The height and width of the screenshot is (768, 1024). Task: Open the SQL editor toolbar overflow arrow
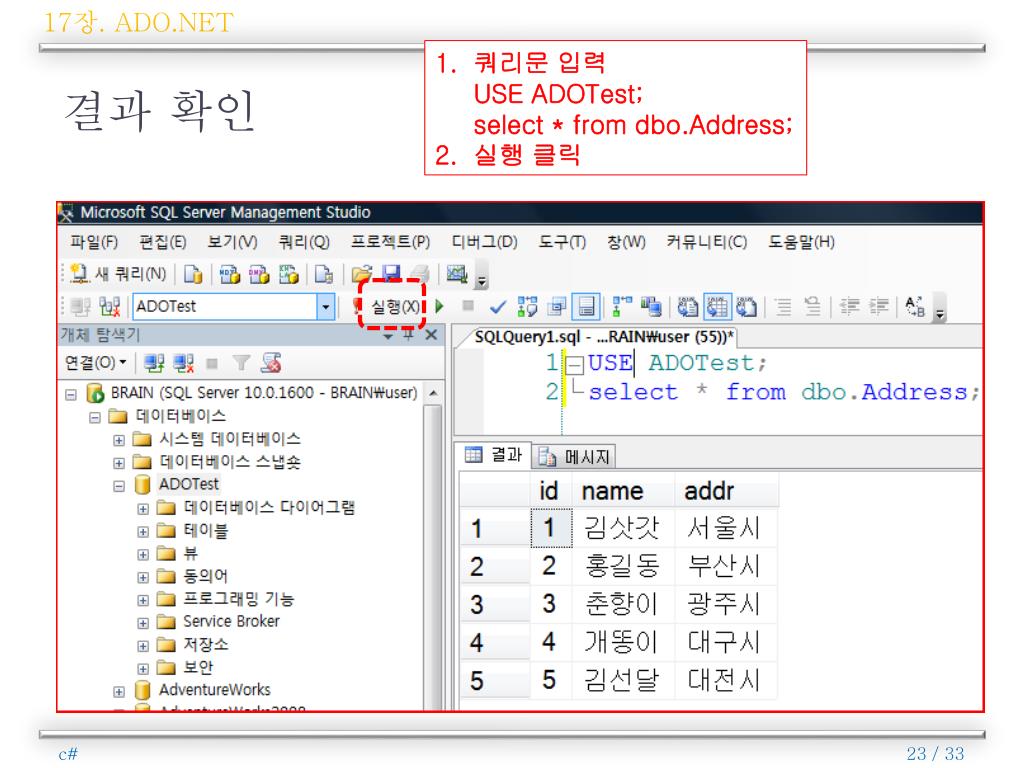[939, 313]
